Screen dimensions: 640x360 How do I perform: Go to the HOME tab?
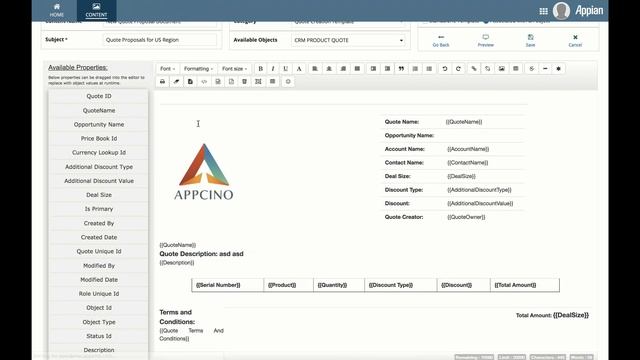pyautogui.click(x=57, y=11)
